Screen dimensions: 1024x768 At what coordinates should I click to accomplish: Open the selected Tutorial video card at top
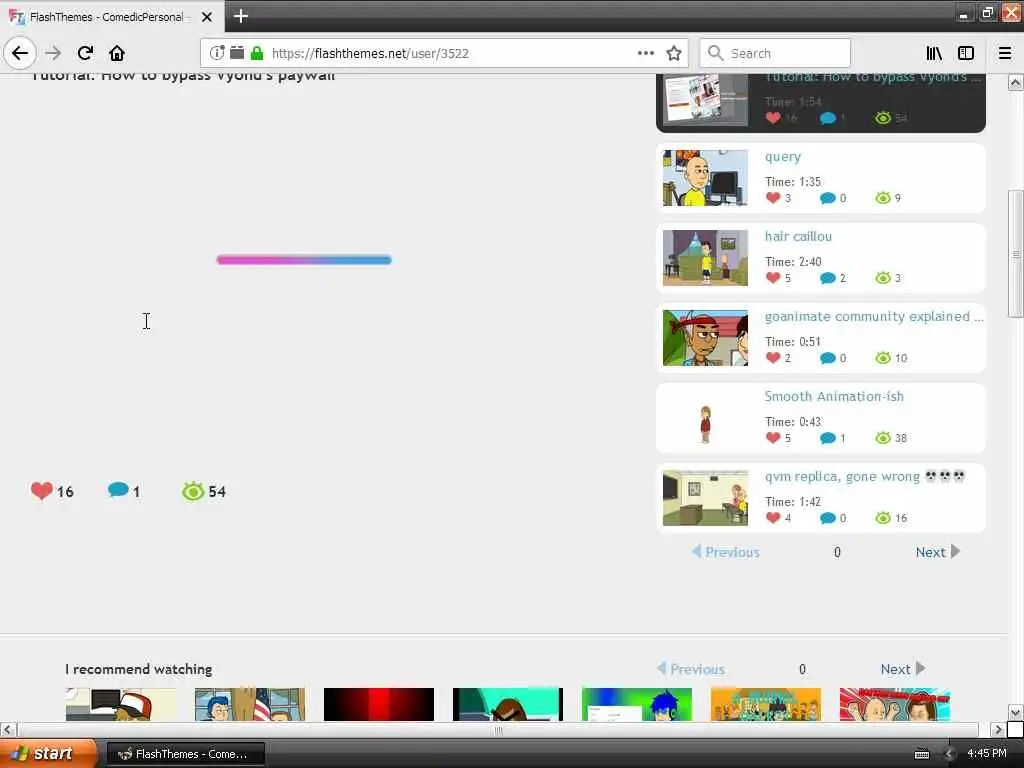[821, 101]
